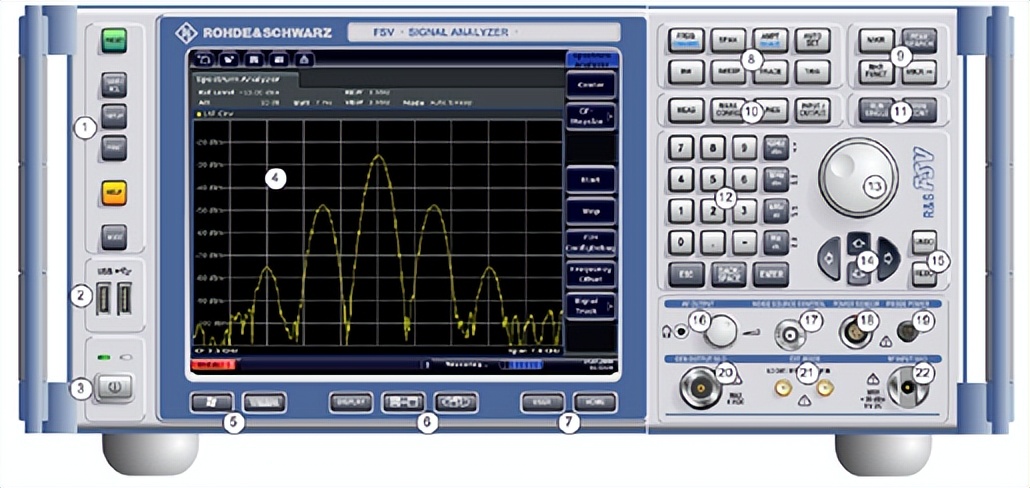This screenshot has width=1030, height=488.
Task: Select the SETUP key on left panel
Action: (114, 116)
